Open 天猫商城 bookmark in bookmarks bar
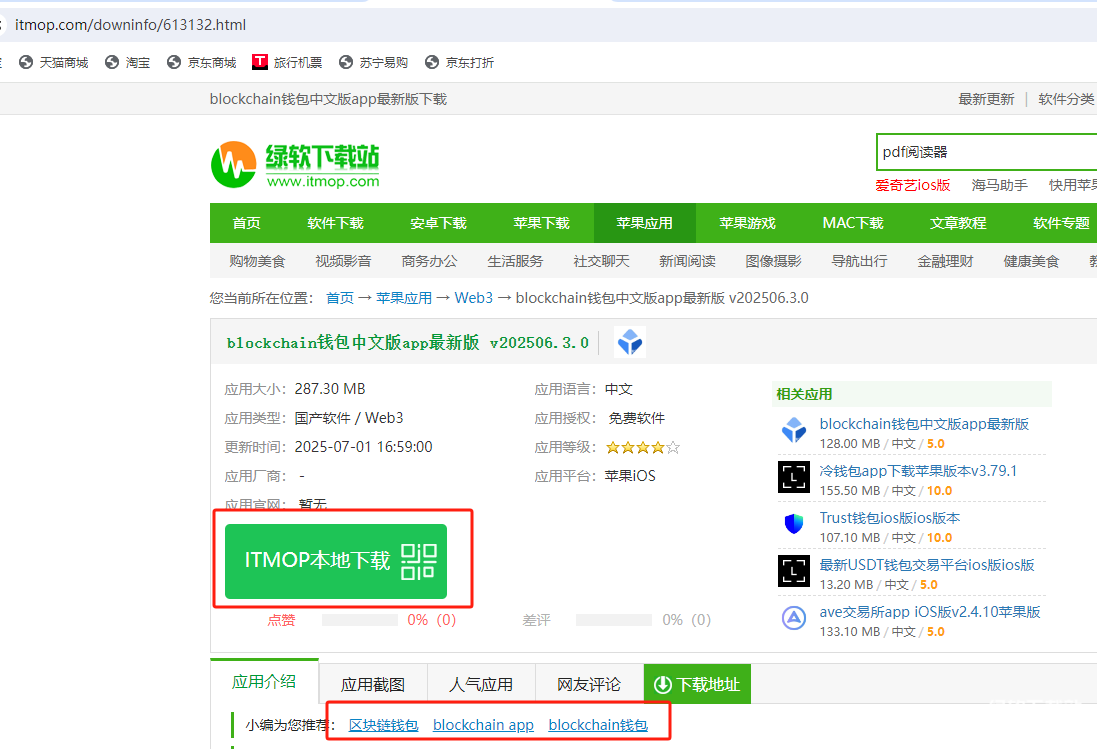The height and width of the screenshot is (749, 1097). 54,62
